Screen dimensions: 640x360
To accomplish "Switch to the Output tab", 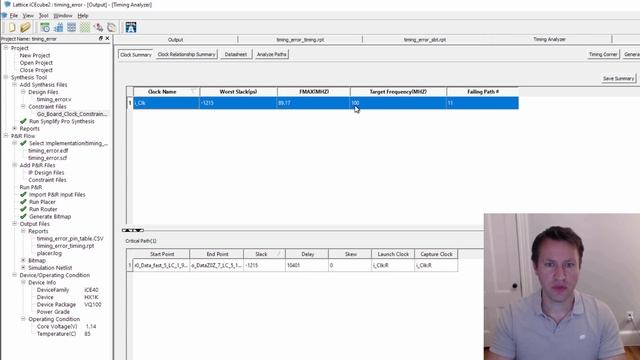I will [x=176, y=40].
